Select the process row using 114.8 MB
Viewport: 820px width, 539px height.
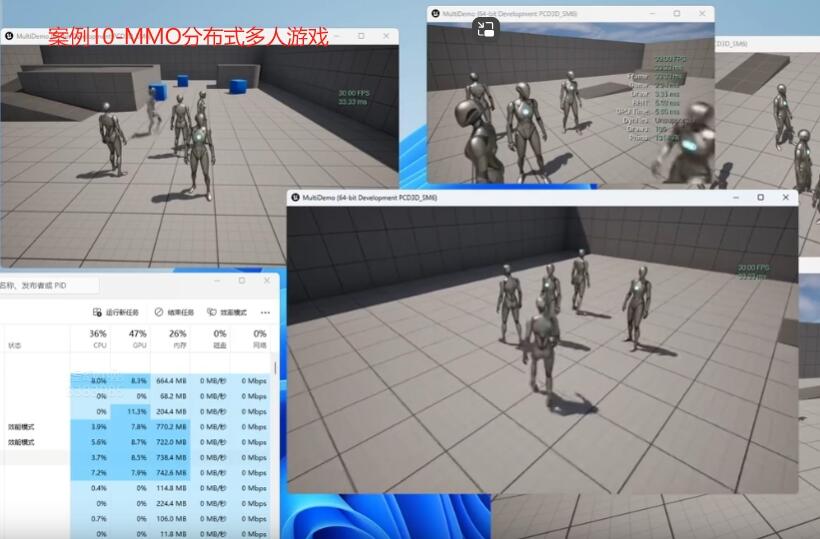point(135,488)
